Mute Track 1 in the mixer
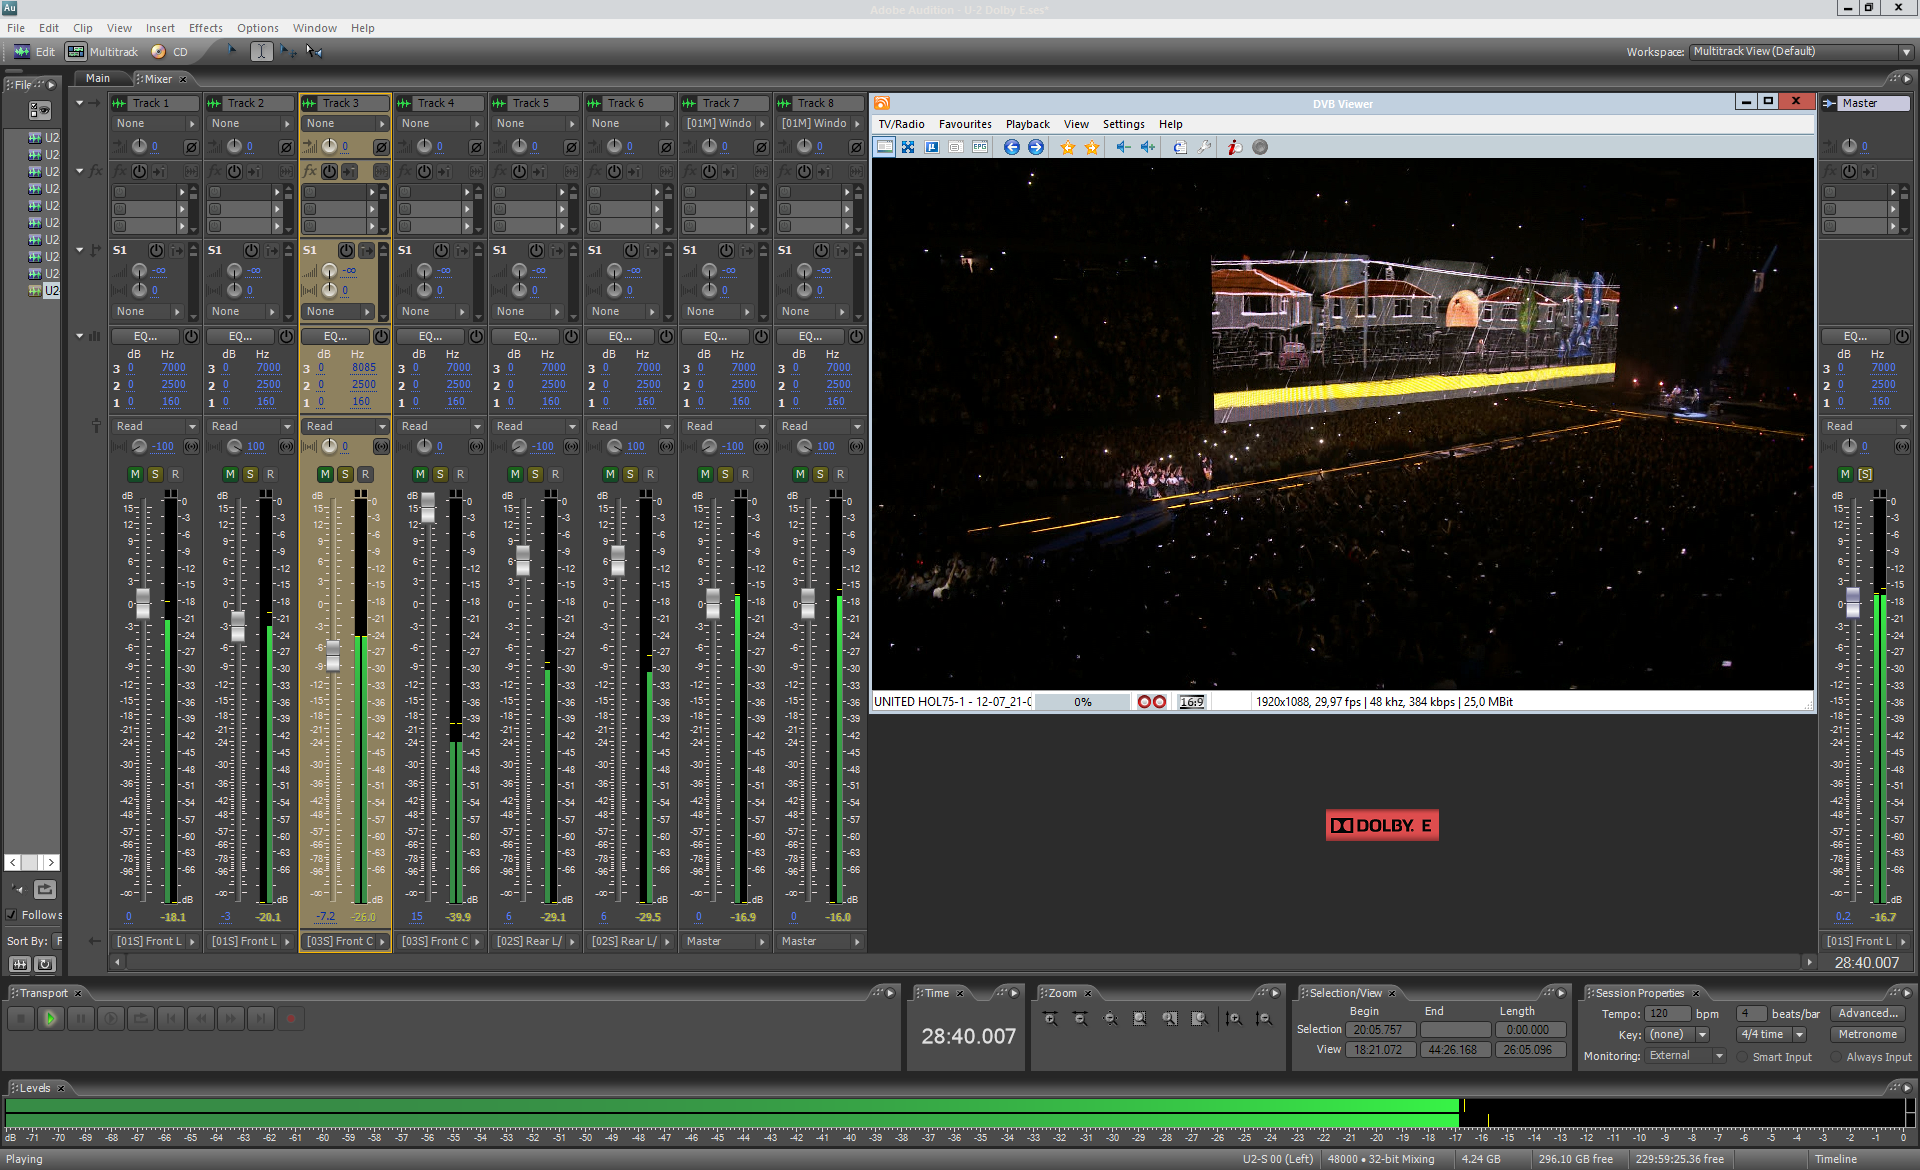The height and width of the screenshot is (1170, 1920). (x=135, y=474)
